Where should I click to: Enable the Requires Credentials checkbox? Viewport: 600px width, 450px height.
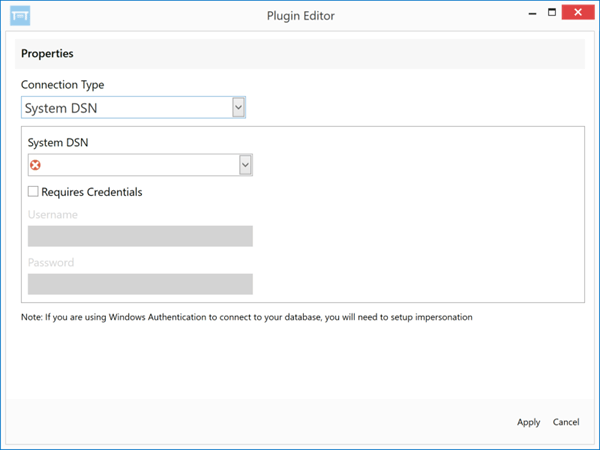[x=33, y=191]
